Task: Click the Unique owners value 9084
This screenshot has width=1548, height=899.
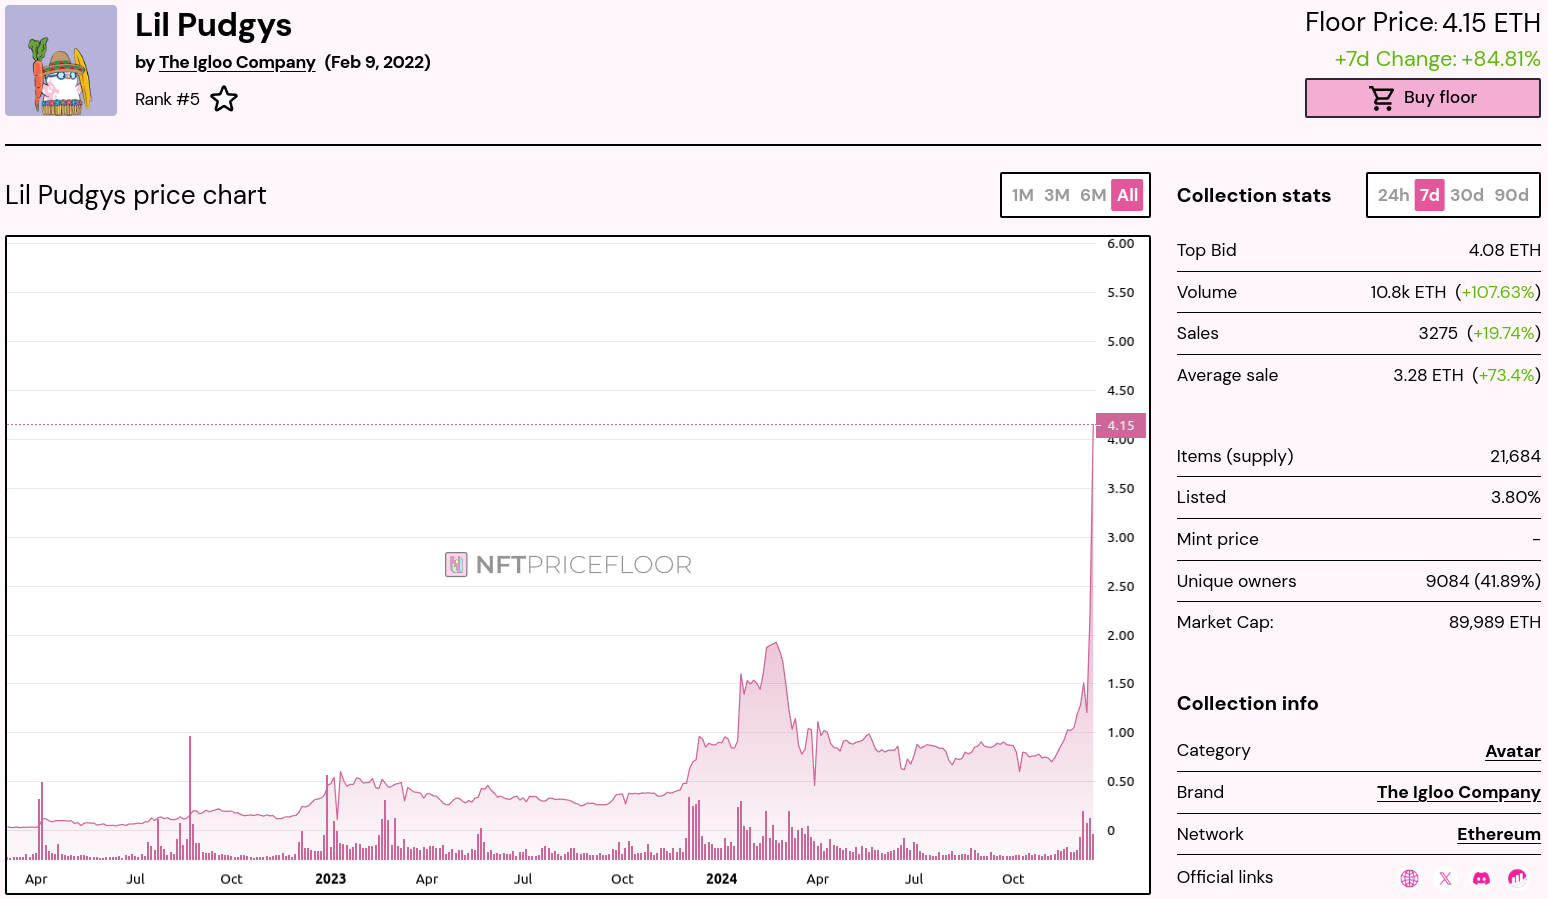Action: point(1447,581)
